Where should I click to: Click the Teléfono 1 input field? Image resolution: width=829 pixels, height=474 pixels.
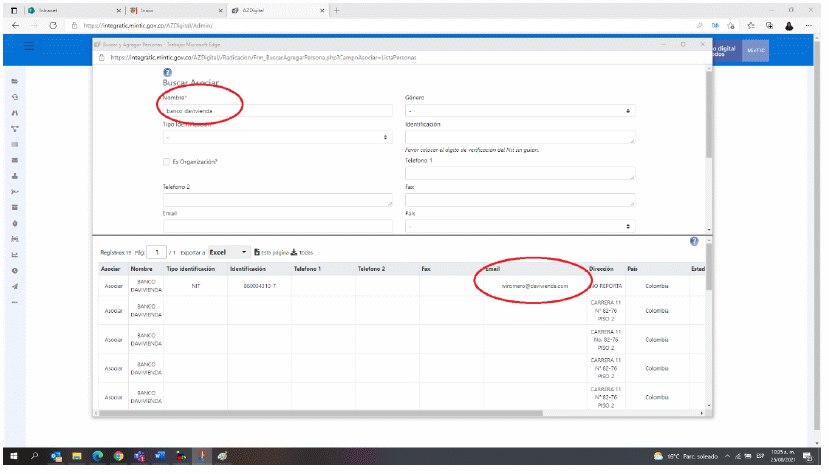click(520, 173)
